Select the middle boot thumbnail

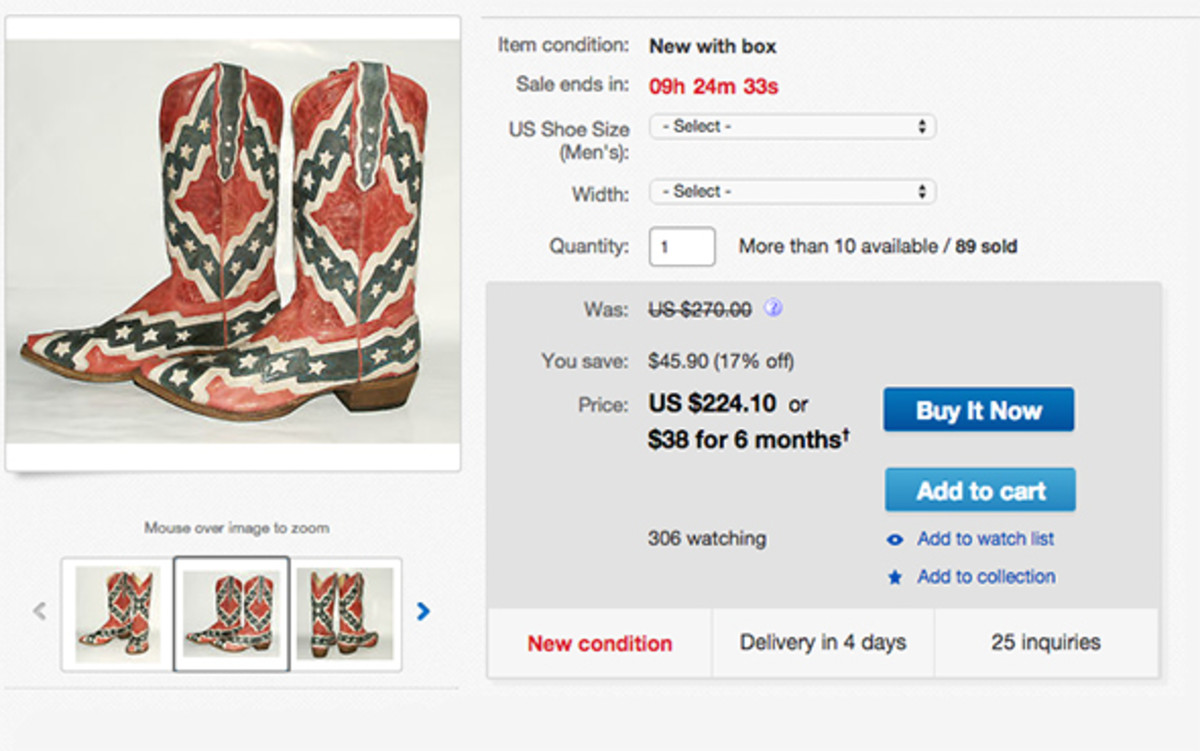231,613
